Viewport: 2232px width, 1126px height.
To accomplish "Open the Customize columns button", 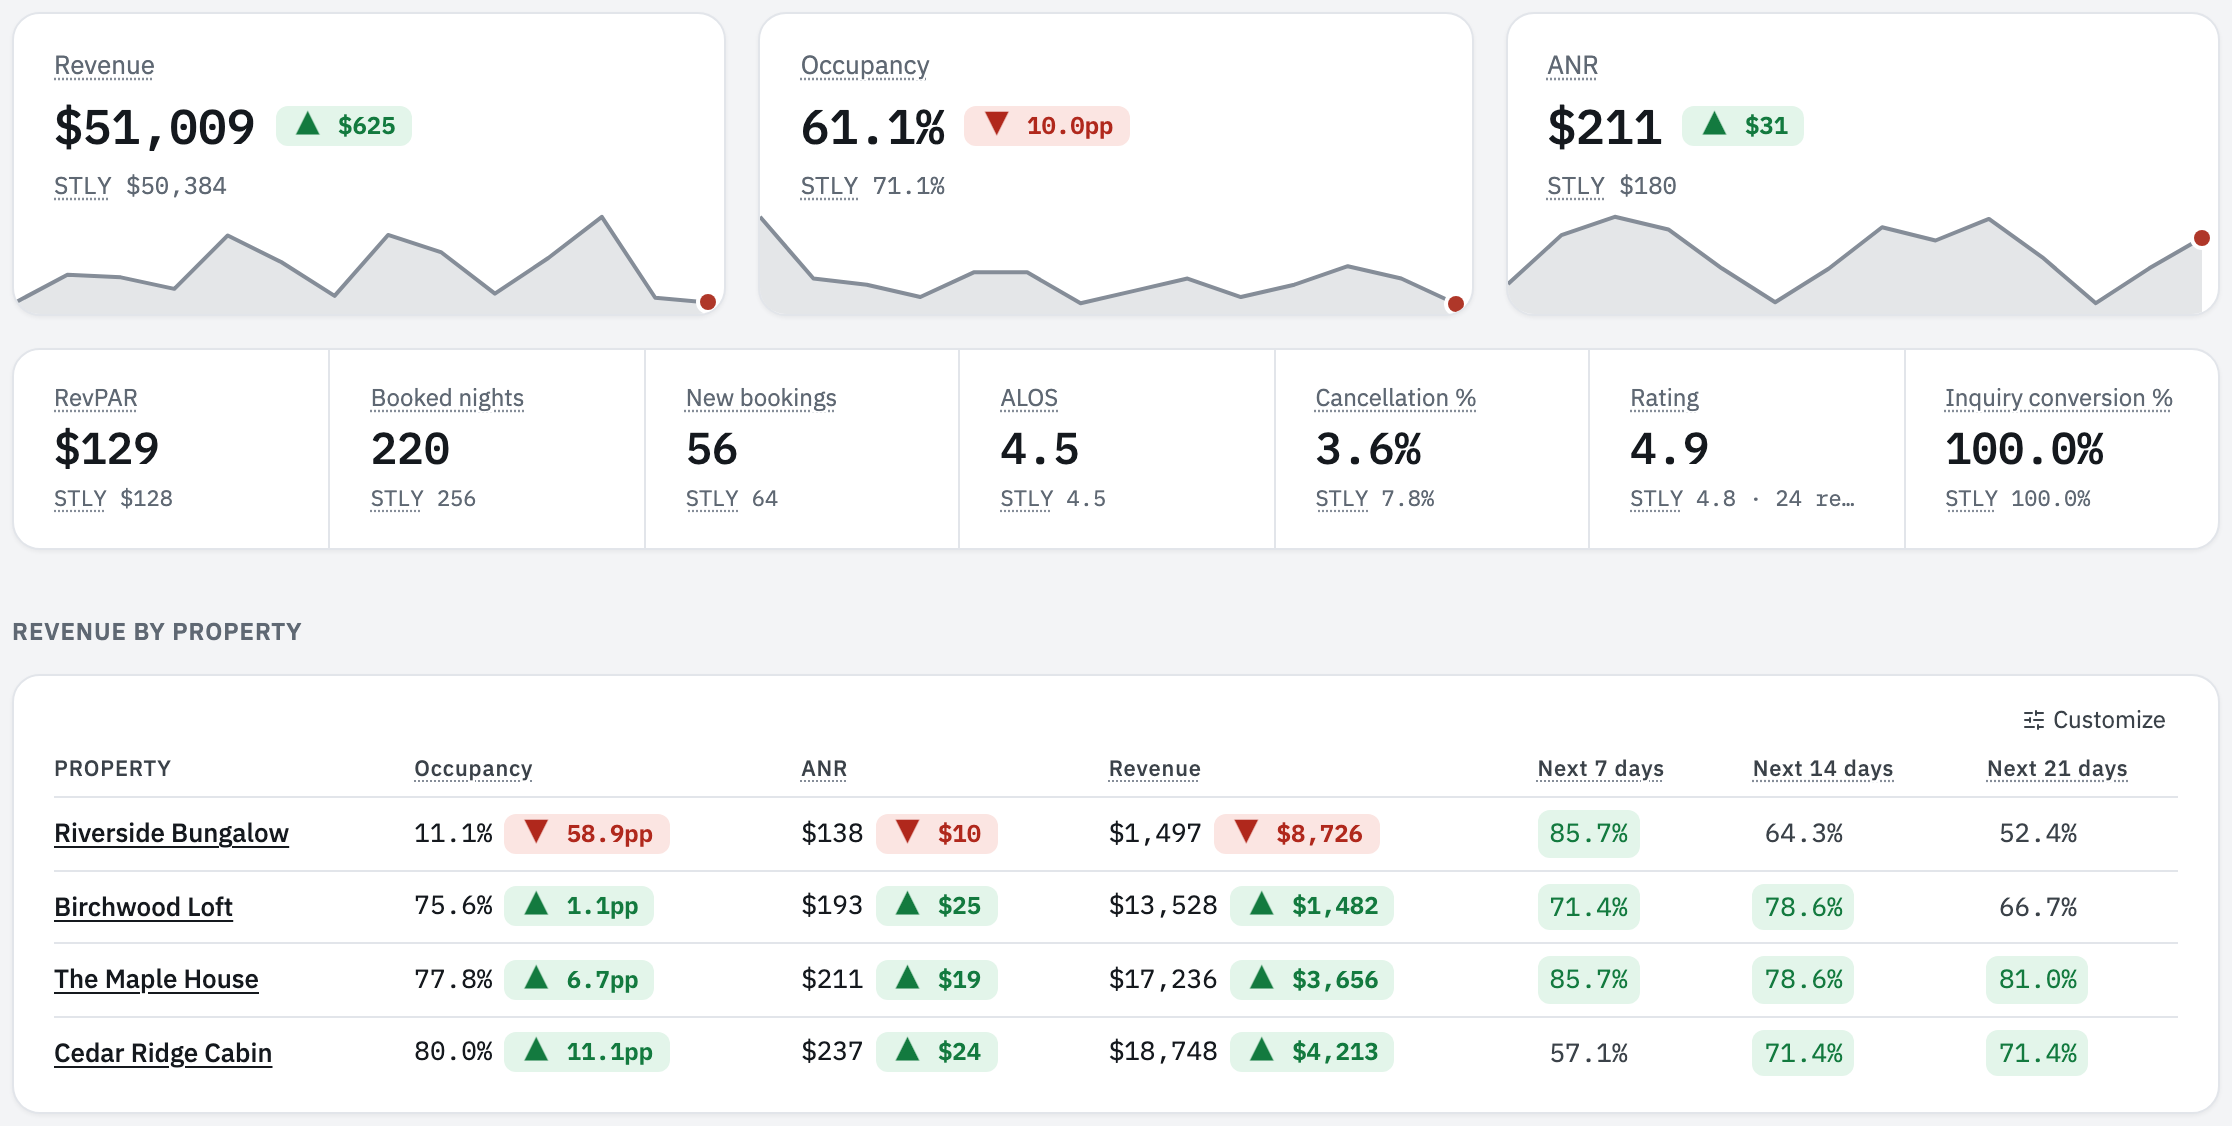I will [2094, 720].
